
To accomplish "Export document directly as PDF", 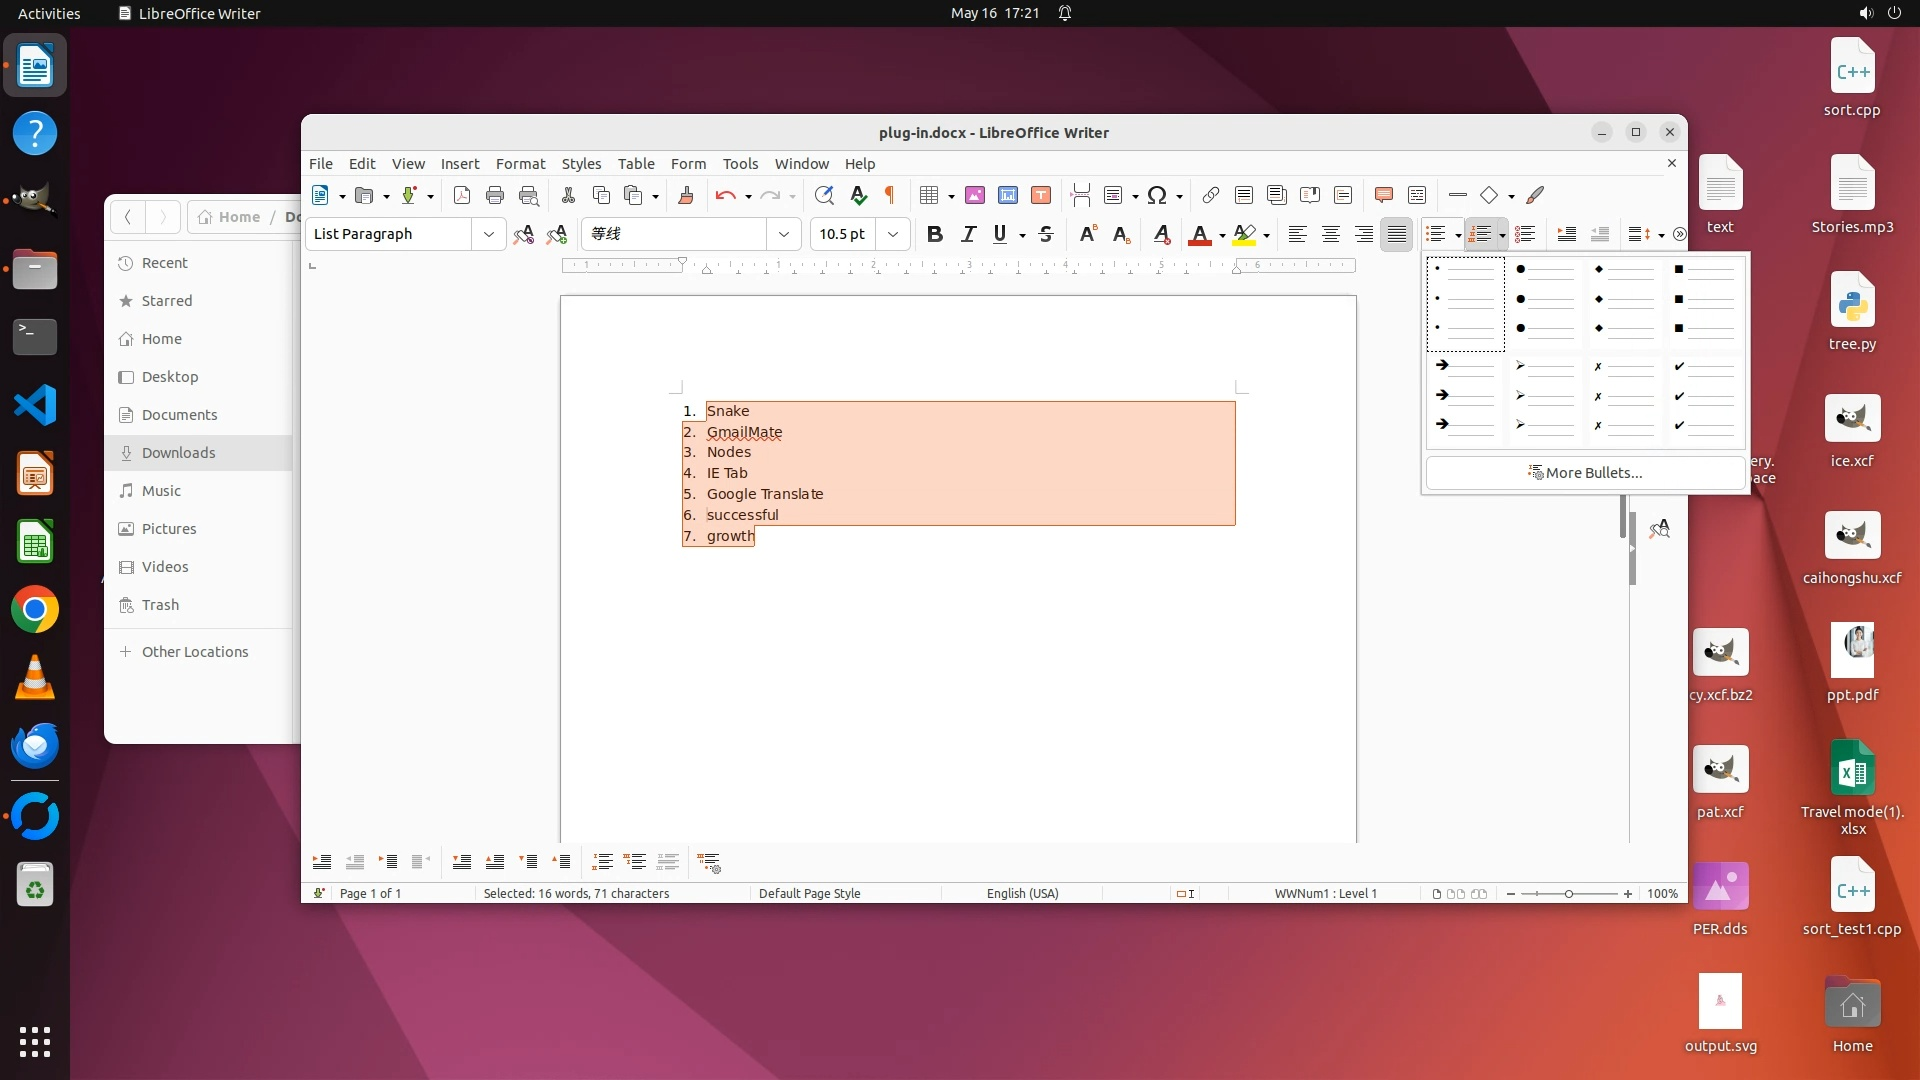I will 461,196.
